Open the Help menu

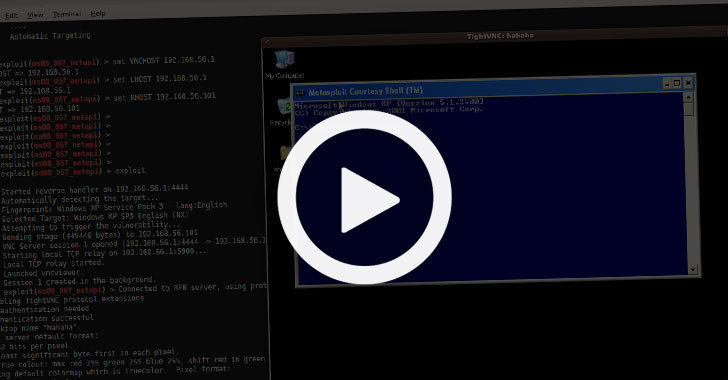click(x=98, y=13)
